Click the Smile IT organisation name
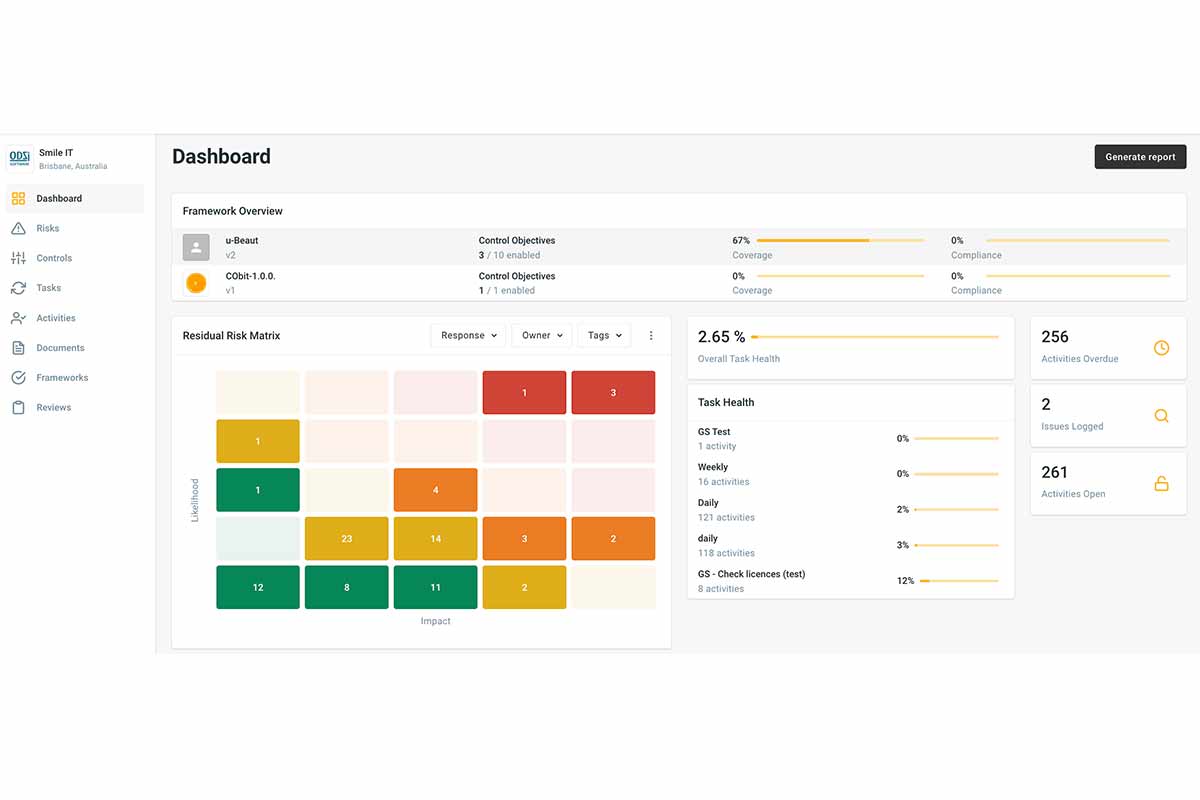 [x=56, y=153]
